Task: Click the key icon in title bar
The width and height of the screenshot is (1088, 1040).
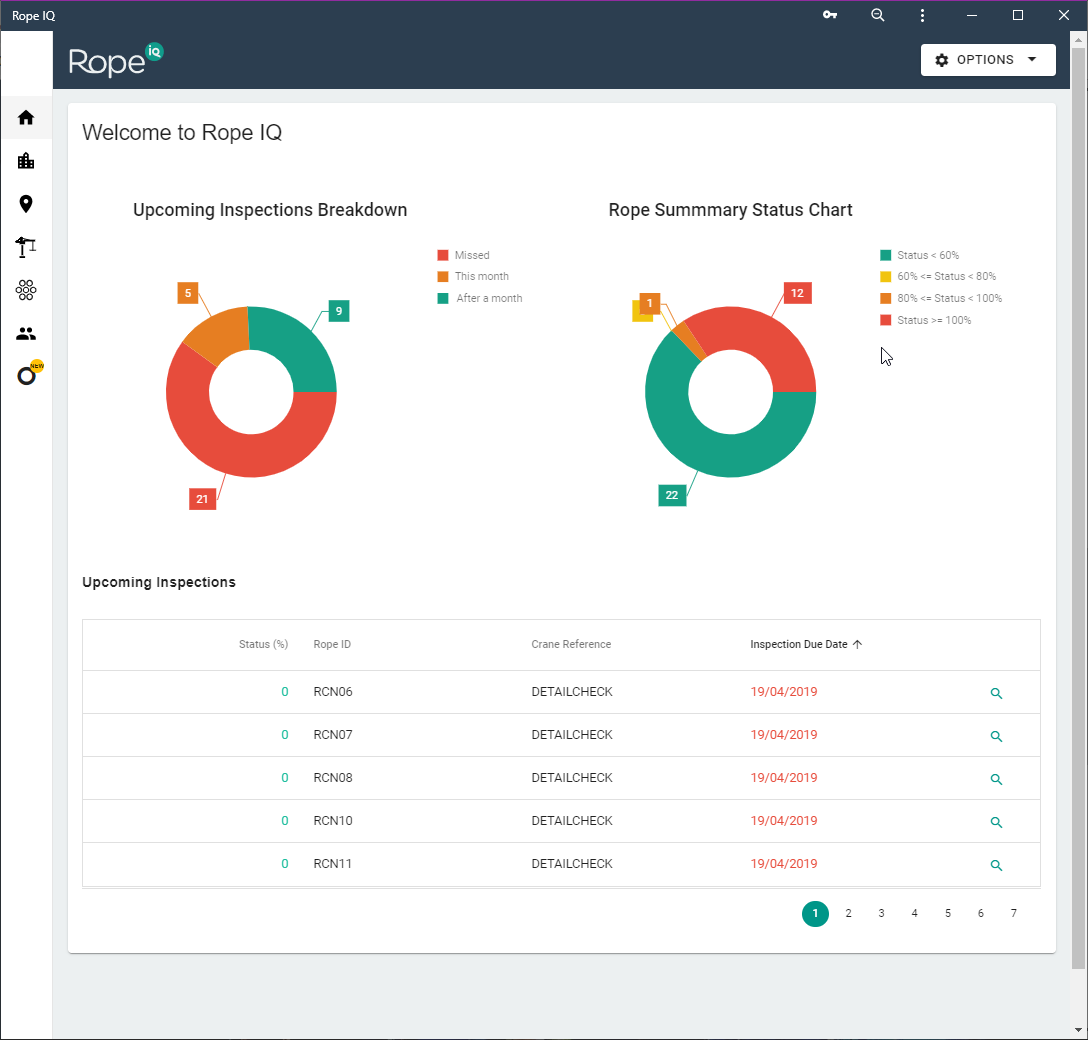Action: (830, 15)
